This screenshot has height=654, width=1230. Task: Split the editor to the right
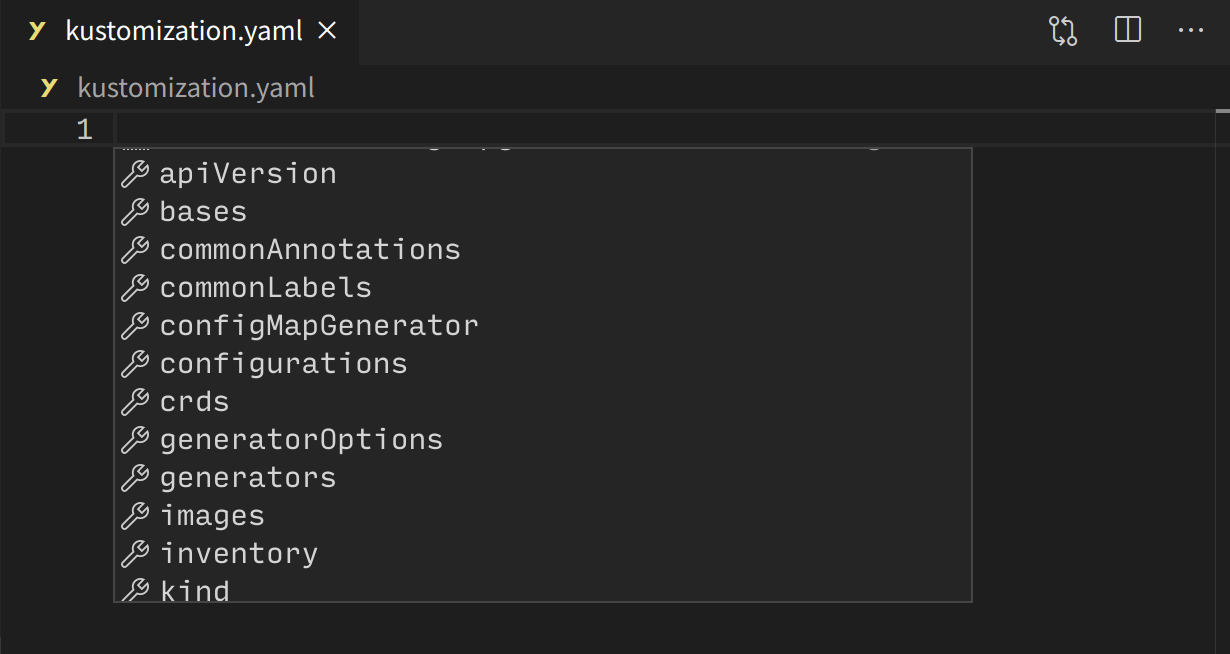1128,31
